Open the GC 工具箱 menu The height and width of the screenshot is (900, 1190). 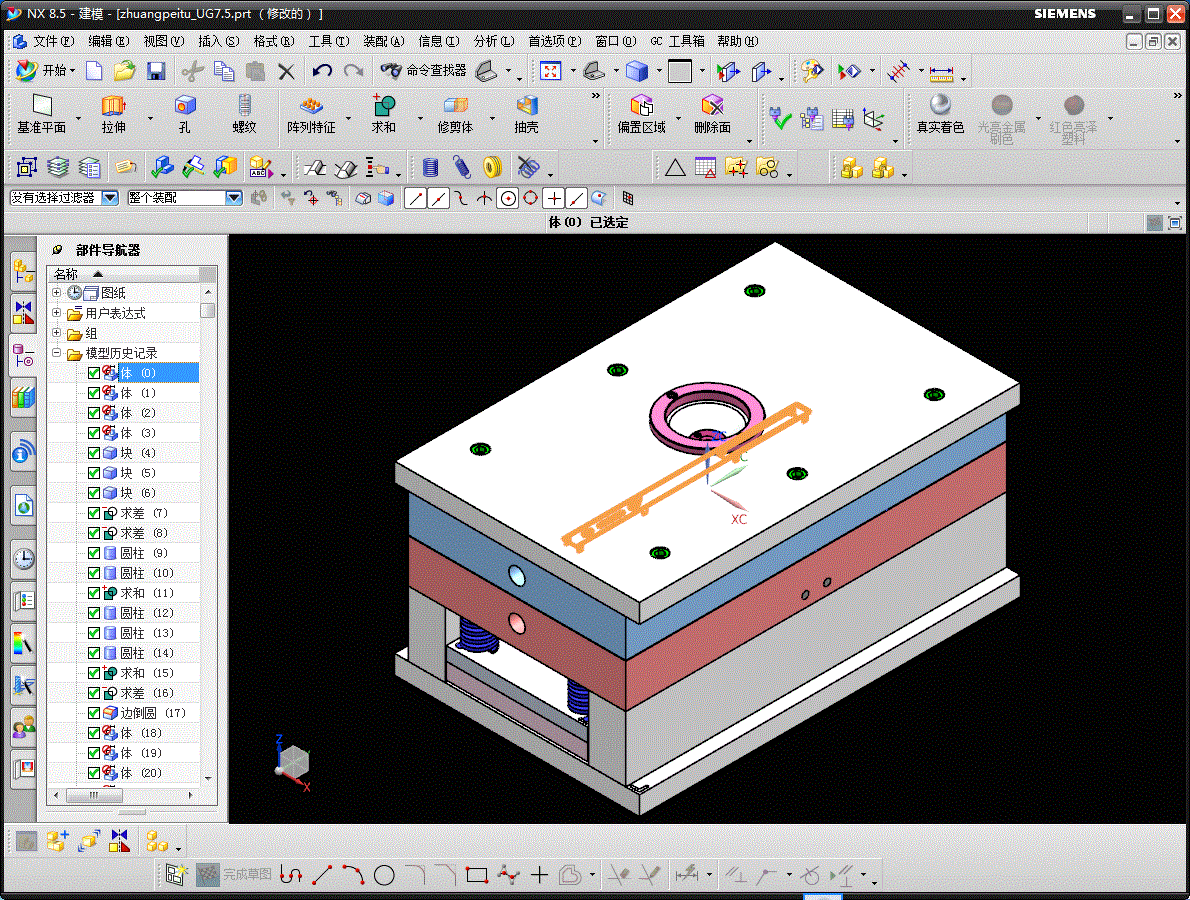pyautogui.click(x=678, y=41)
